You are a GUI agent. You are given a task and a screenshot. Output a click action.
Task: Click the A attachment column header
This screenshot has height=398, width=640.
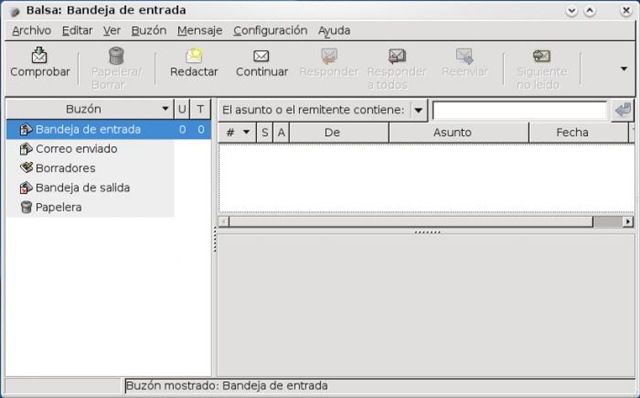tap(281, 132)
